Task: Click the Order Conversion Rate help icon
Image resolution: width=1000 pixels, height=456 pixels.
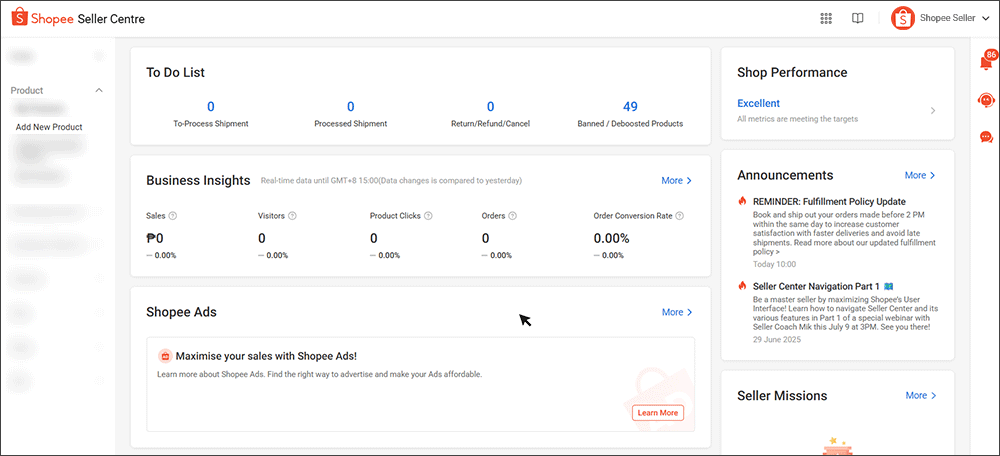Action: click(679, 216)
